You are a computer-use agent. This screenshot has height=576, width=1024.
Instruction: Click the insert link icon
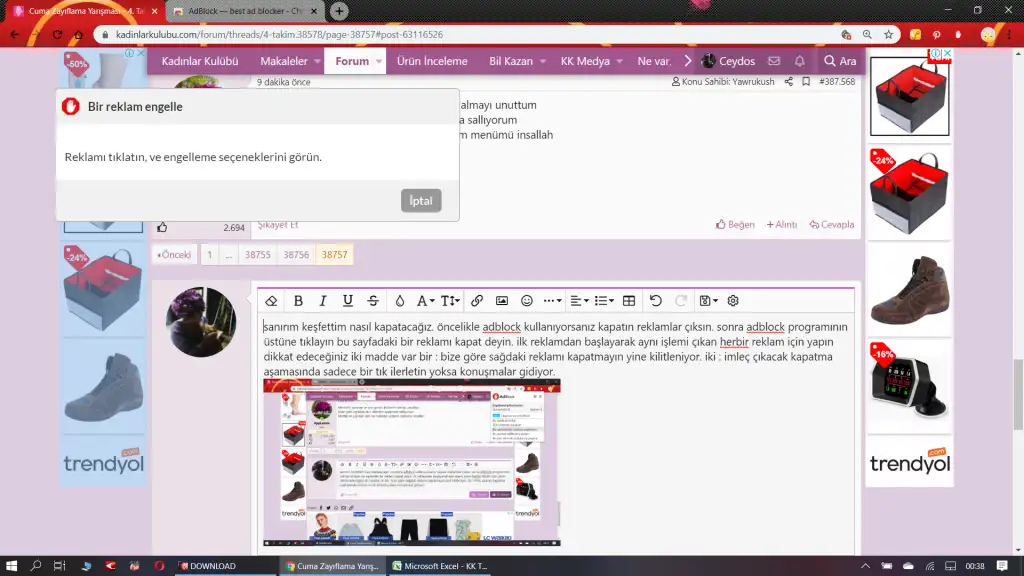tap(477, 301)
